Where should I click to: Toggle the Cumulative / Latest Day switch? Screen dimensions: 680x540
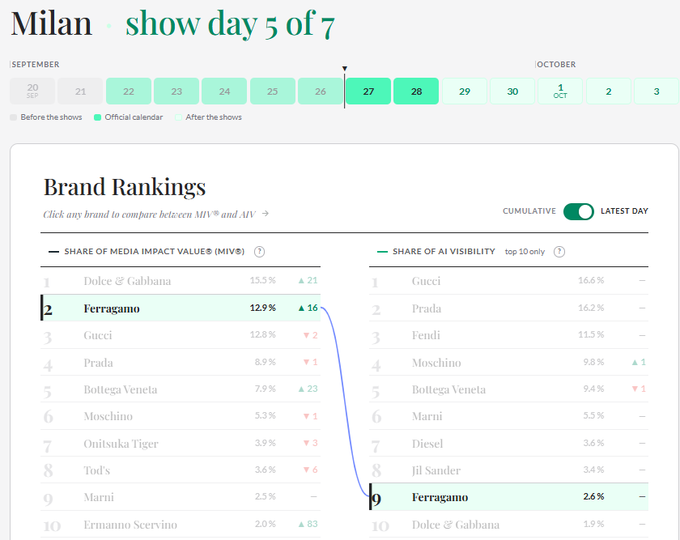(578, 212)
